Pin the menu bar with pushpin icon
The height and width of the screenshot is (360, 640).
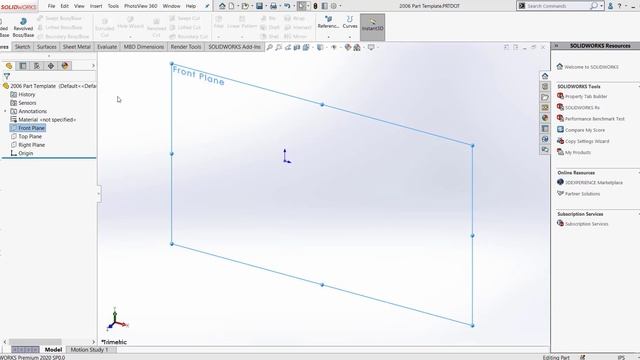coord(207,6)
